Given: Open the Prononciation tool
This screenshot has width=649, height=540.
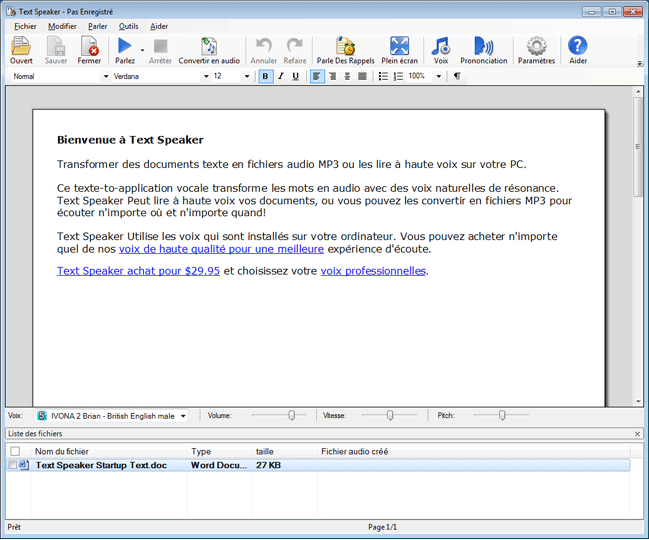Looking at the screenshot, I should [484, 47].
